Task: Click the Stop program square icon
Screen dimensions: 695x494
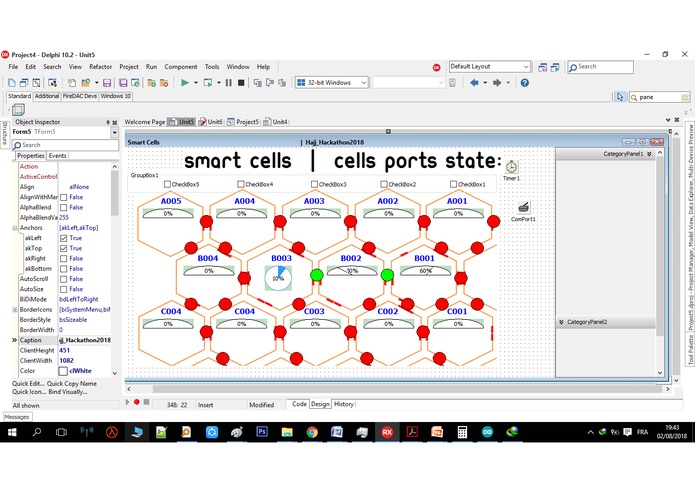Action: (x=241, y=83)
